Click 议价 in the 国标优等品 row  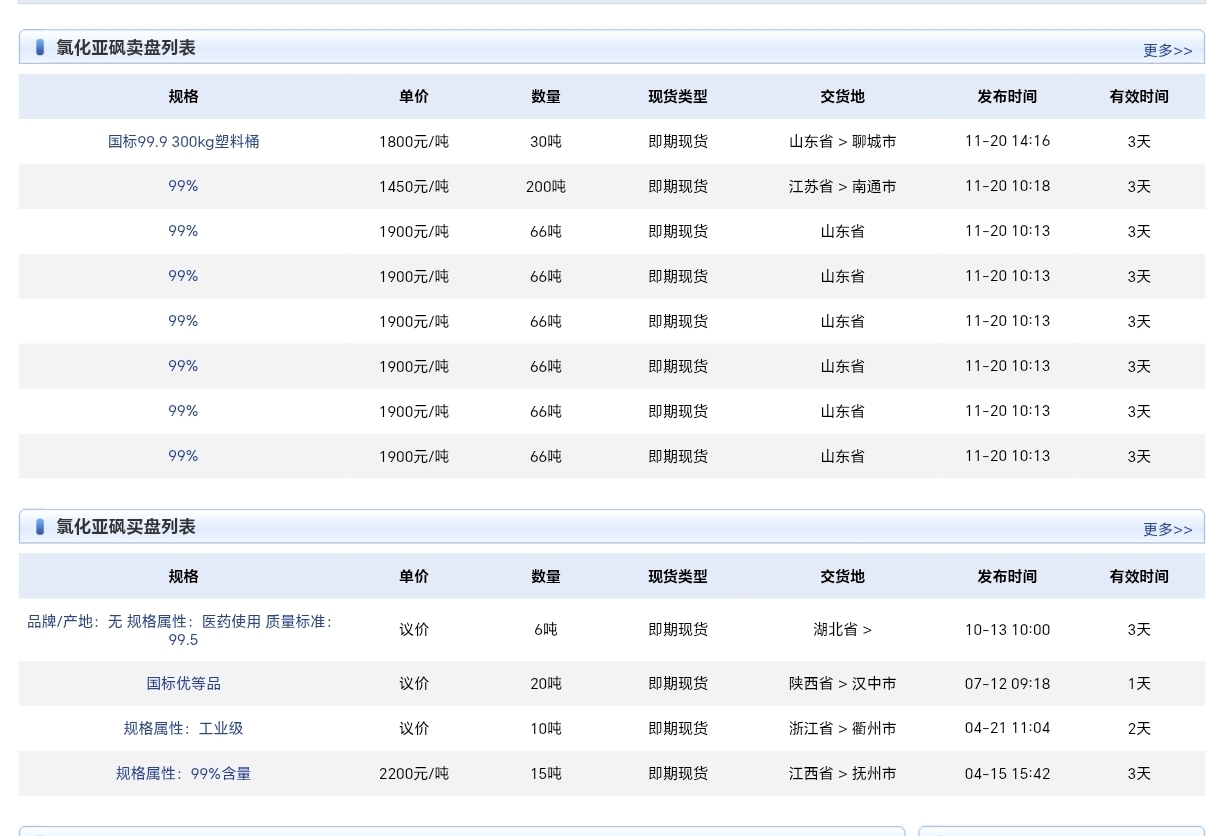(414, 683)
